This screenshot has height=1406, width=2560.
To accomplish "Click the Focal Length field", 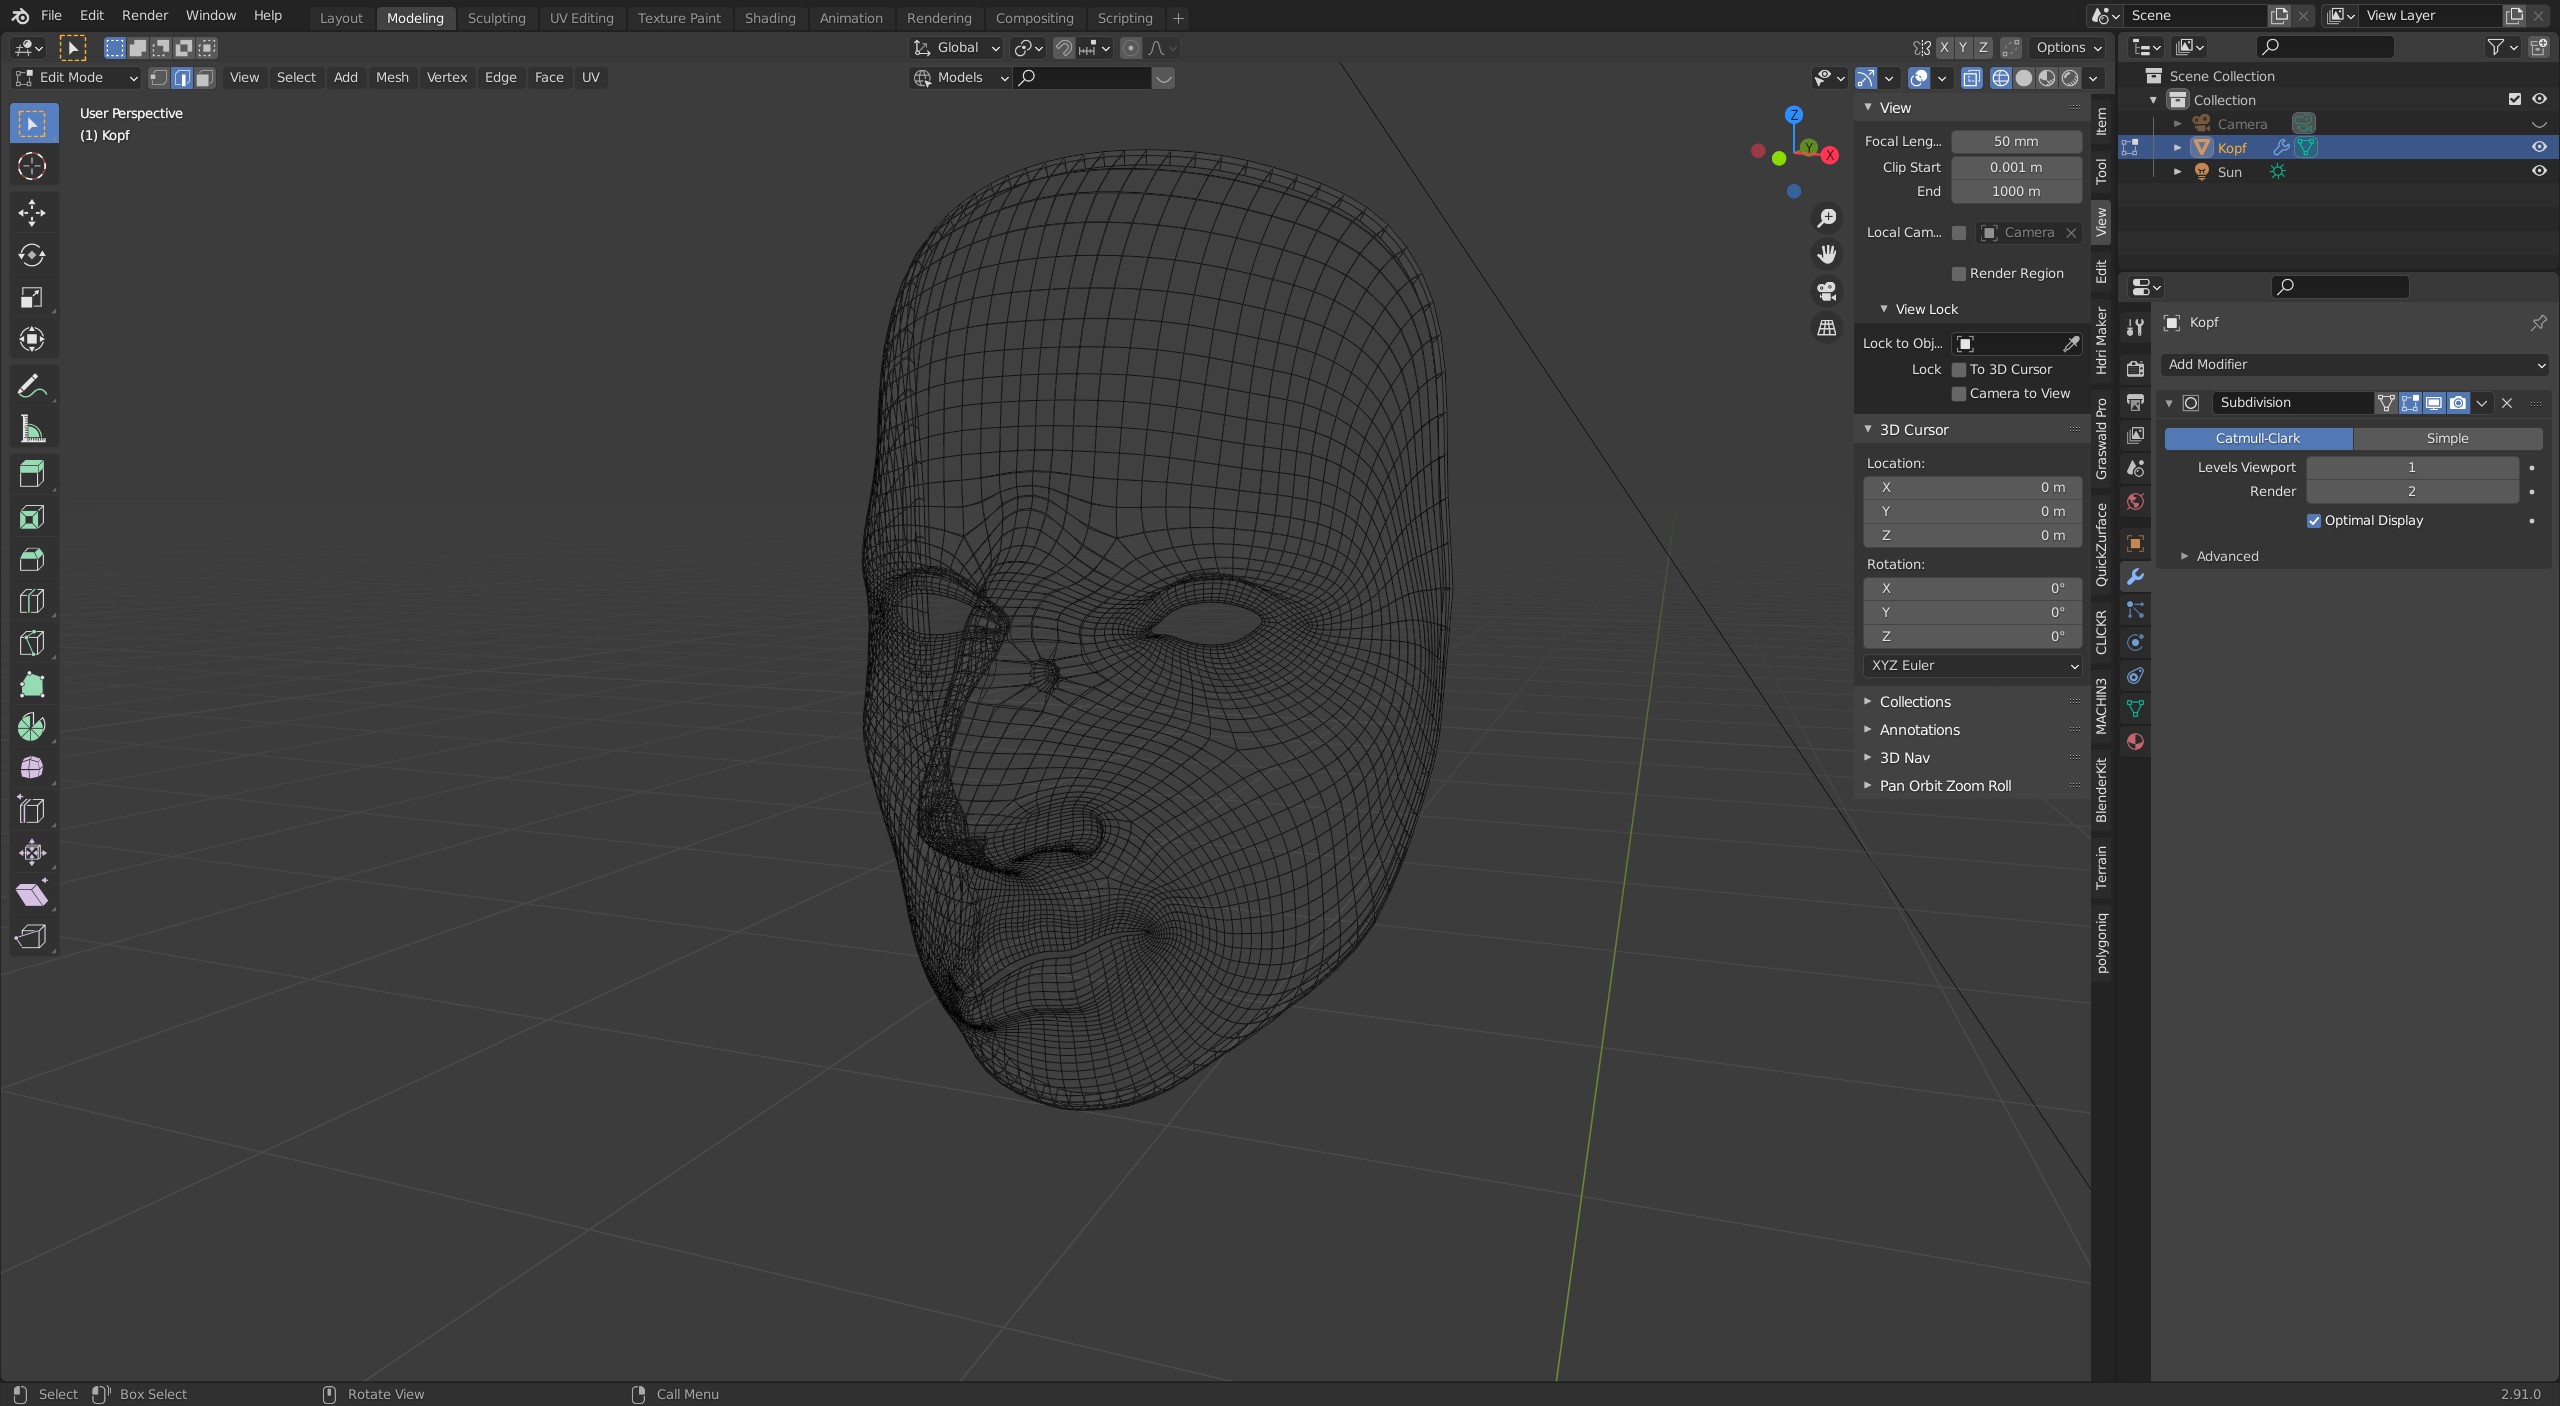I will point(2015,142).
